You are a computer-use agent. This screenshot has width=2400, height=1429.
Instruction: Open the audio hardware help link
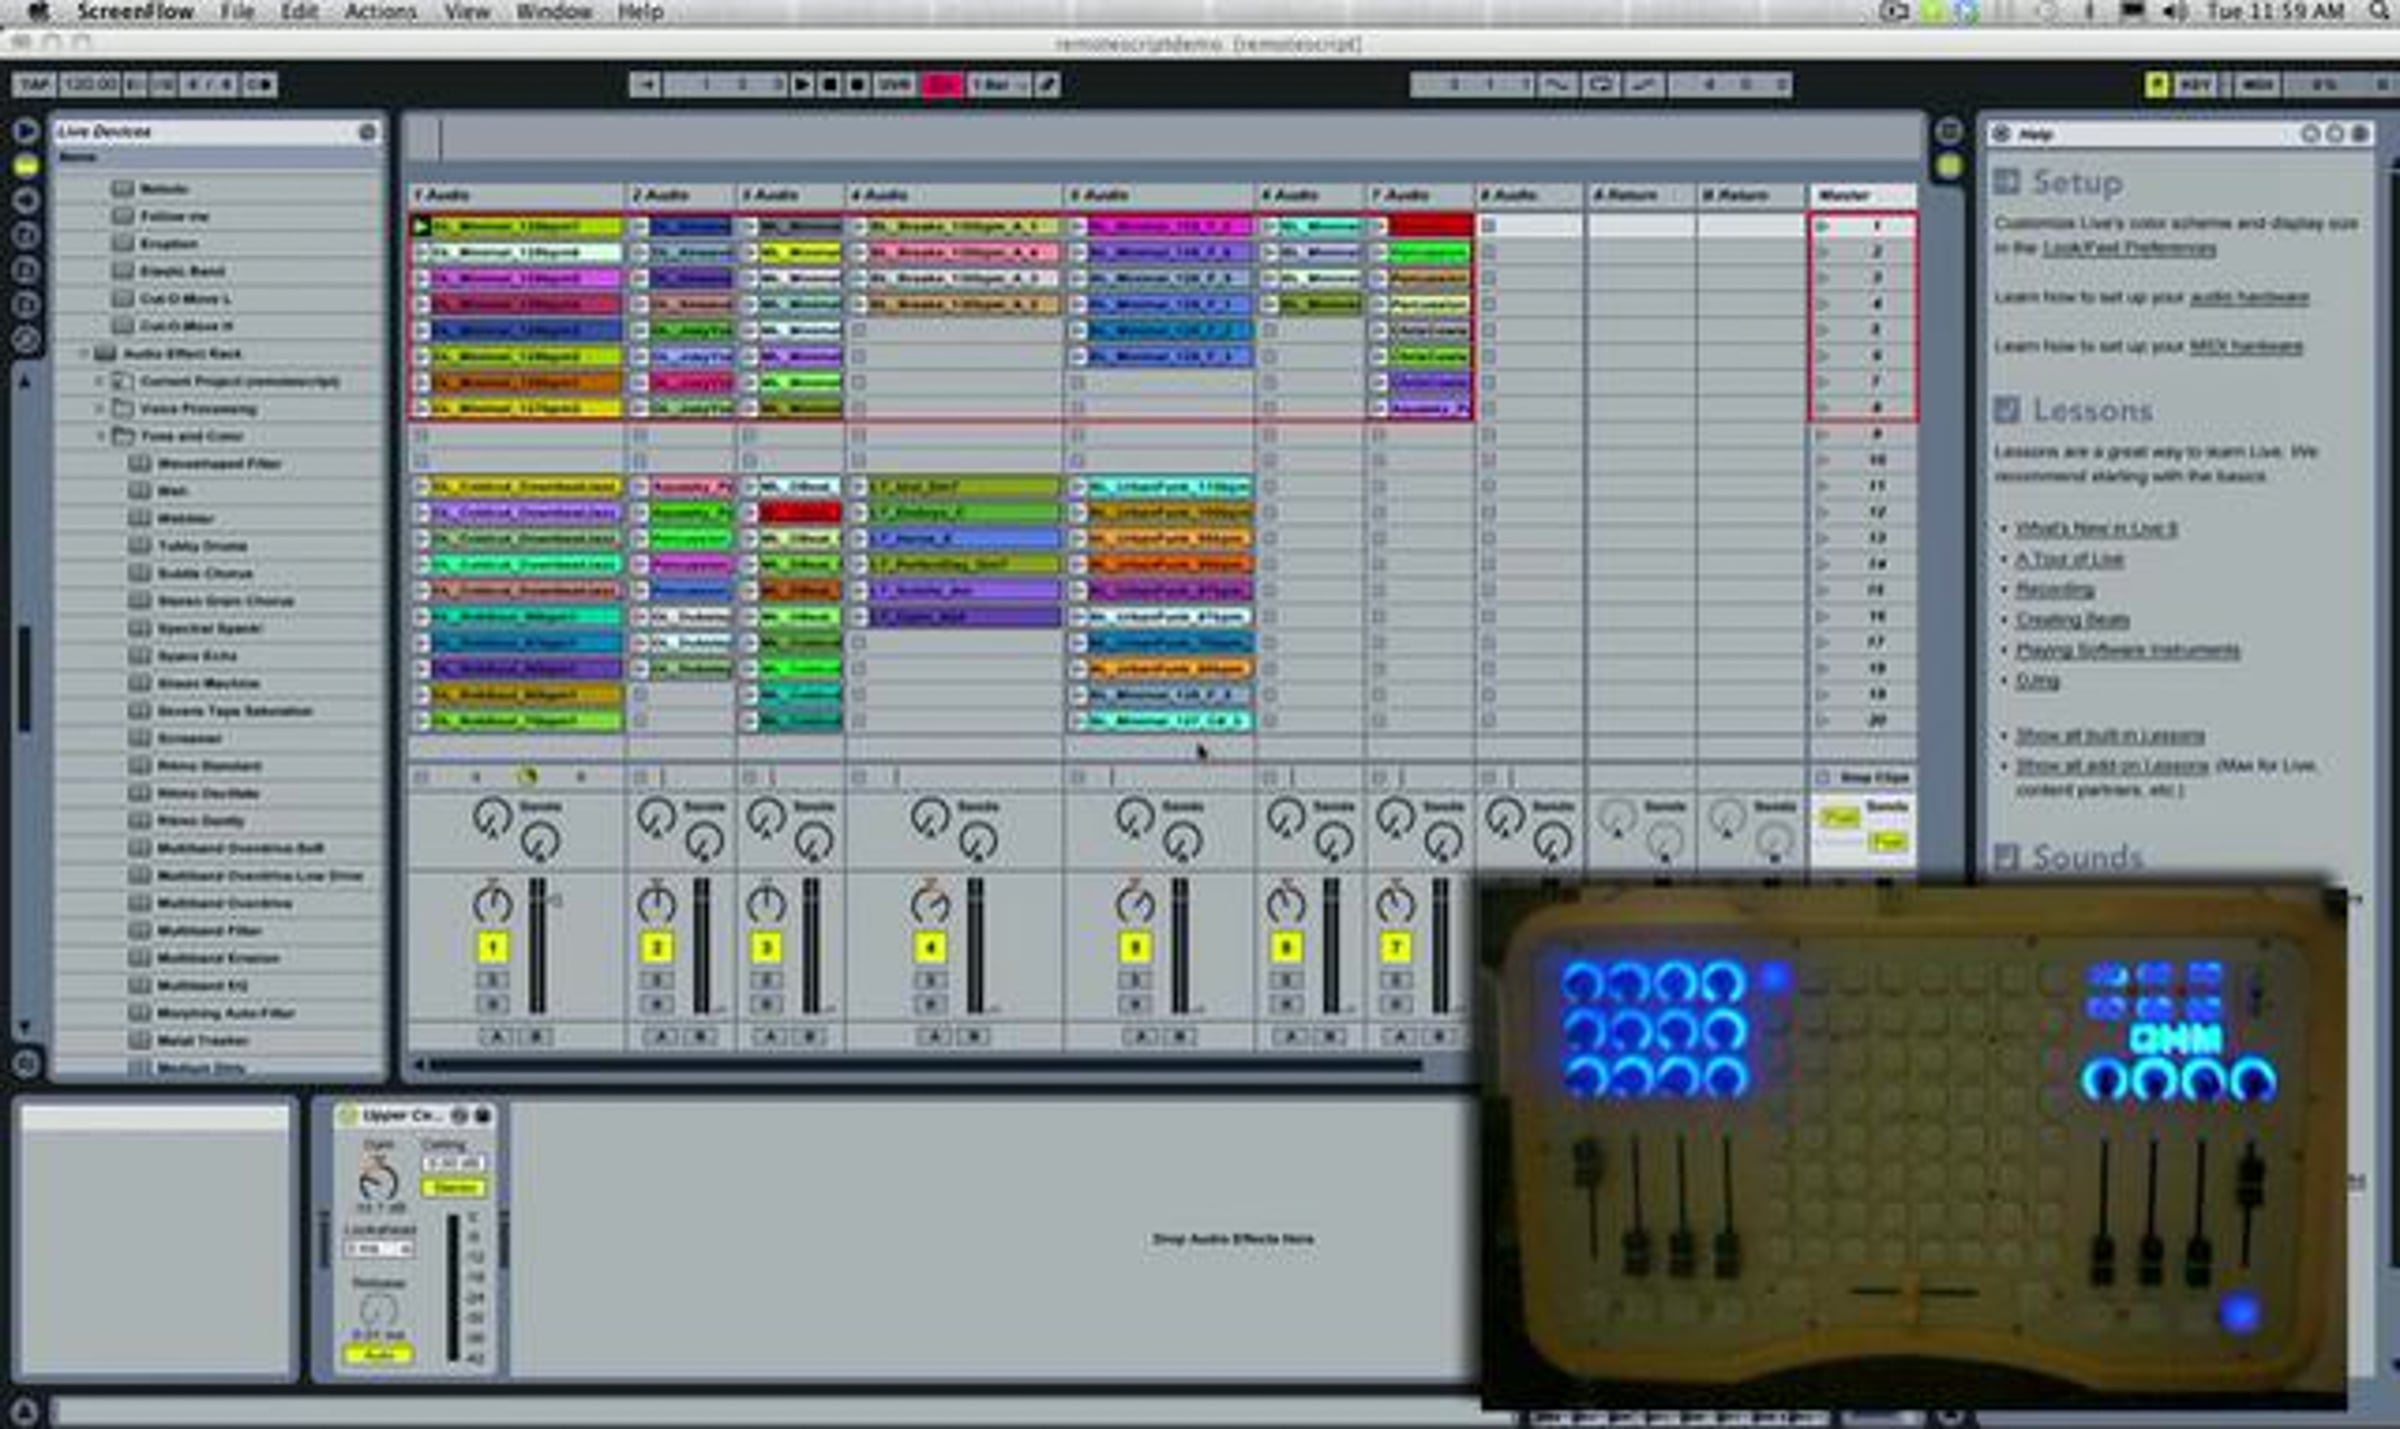2249,297
